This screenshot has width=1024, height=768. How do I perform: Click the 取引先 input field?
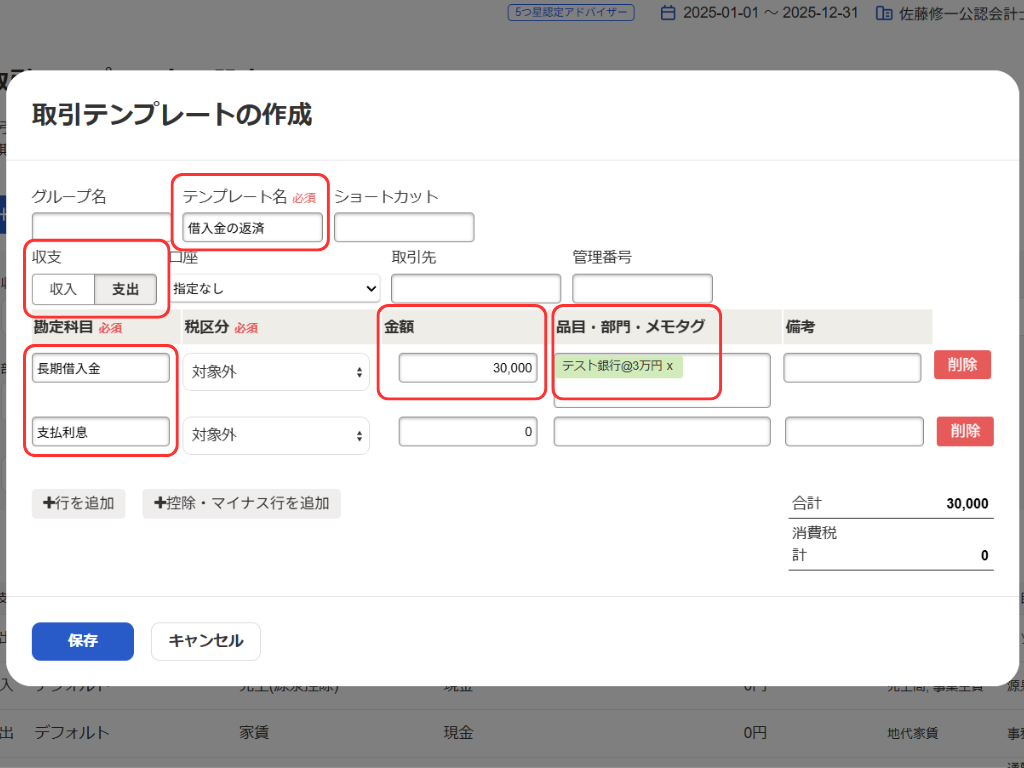(476, 289)
